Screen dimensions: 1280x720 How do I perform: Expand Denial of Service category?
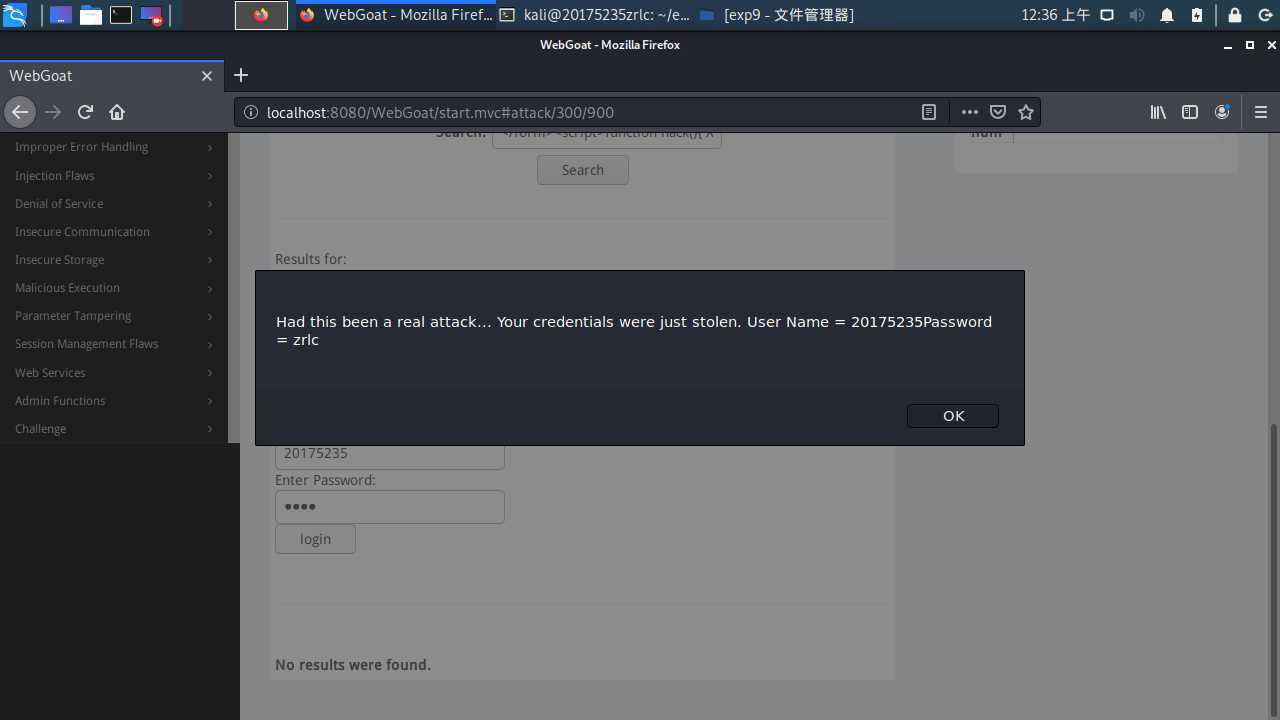pyautogui.click(x=114, y=203)
